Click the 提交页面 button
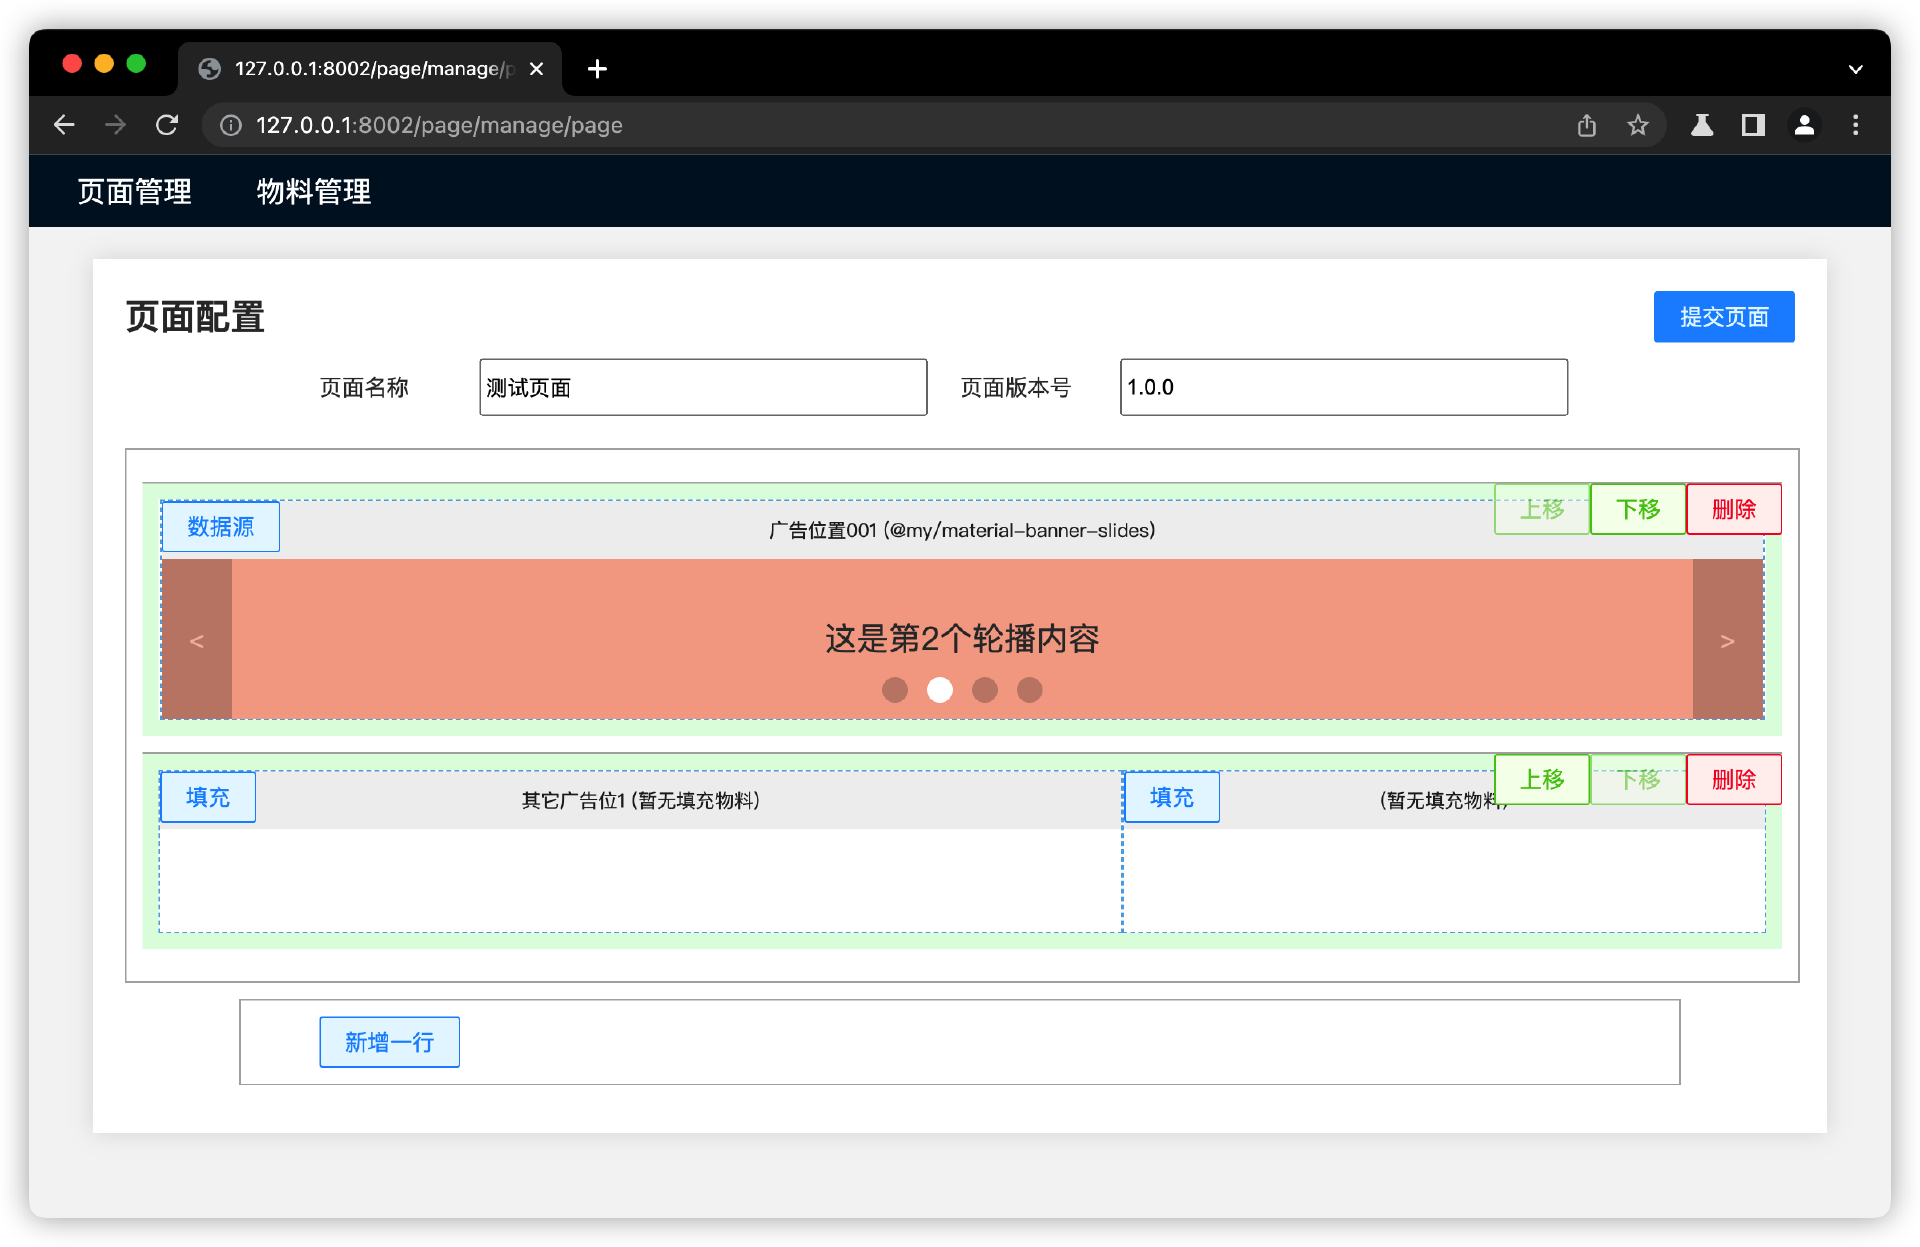This screenshot has height=1247, width=1920. pos(1723,317)
